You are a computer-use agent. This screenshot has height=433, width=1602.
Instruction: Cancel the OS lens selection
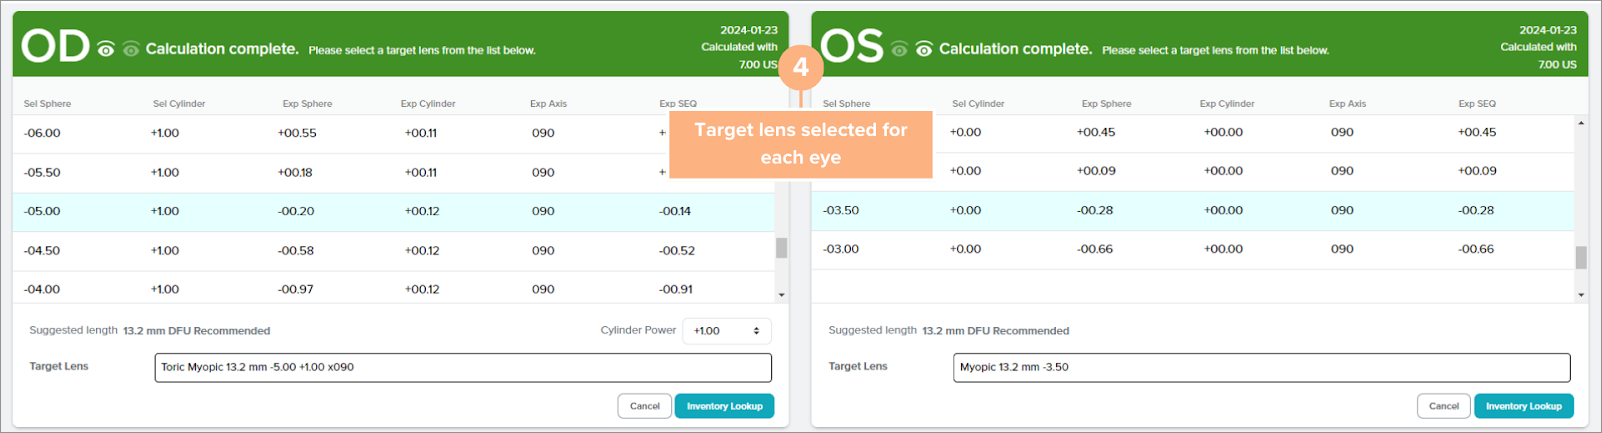coord(1443,406)
